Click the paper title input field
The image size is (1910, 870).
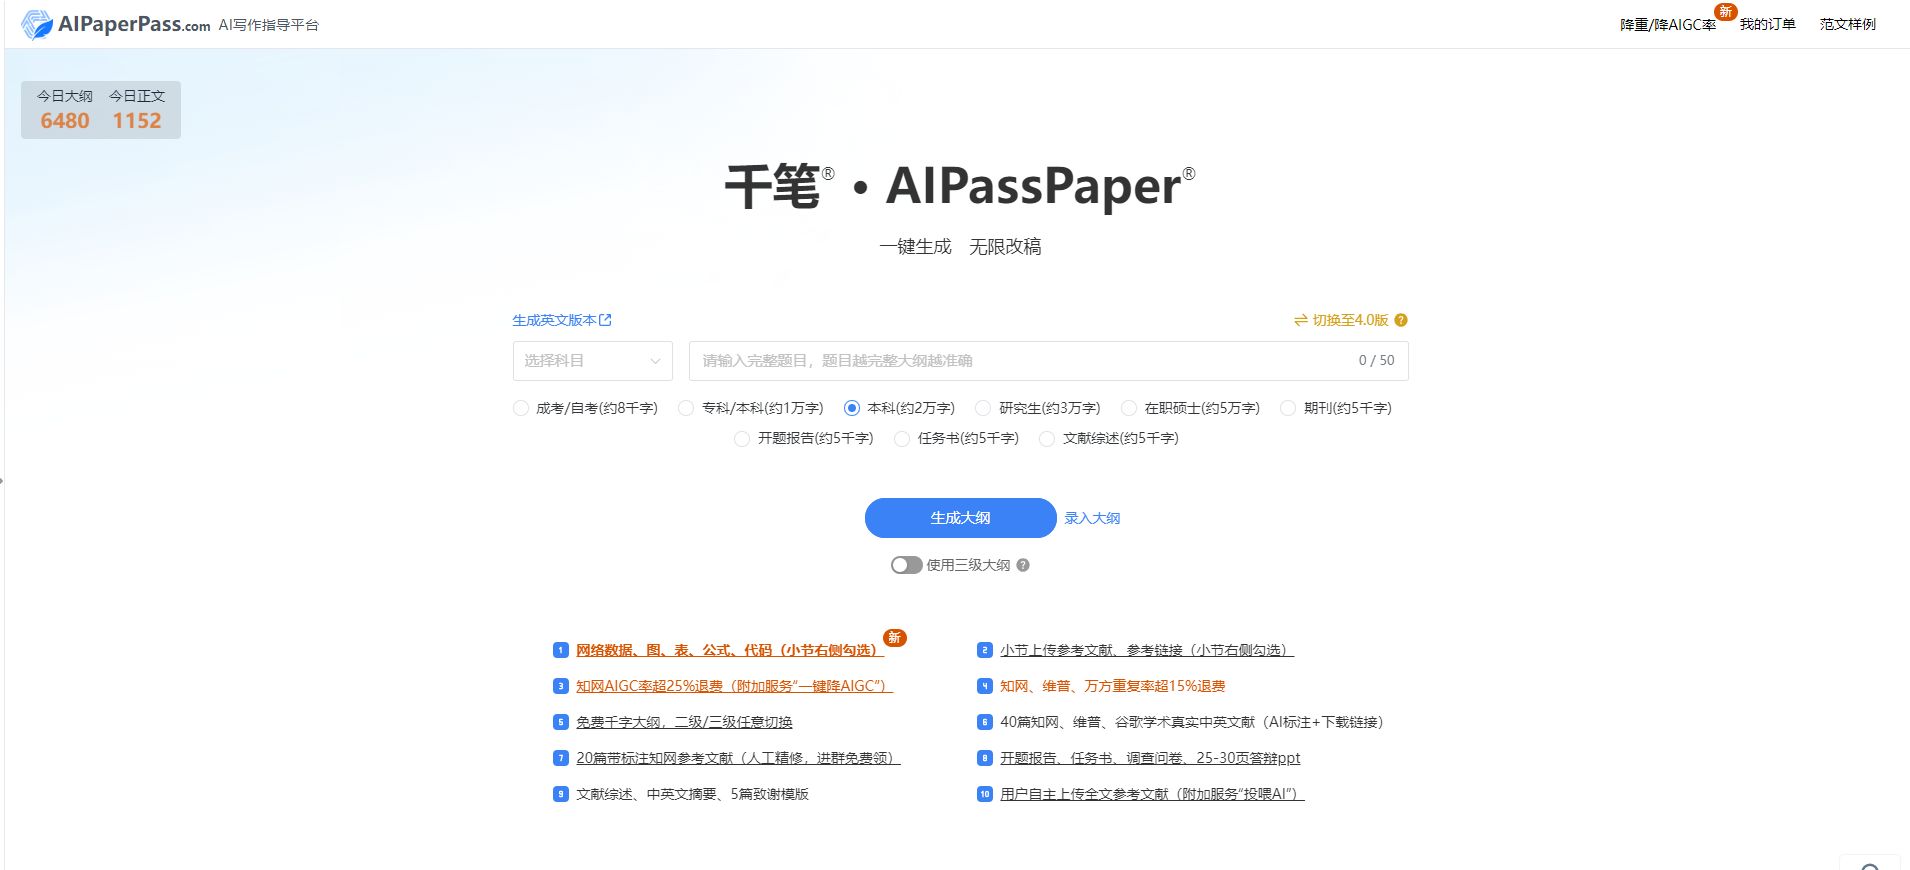[1049, 361]
